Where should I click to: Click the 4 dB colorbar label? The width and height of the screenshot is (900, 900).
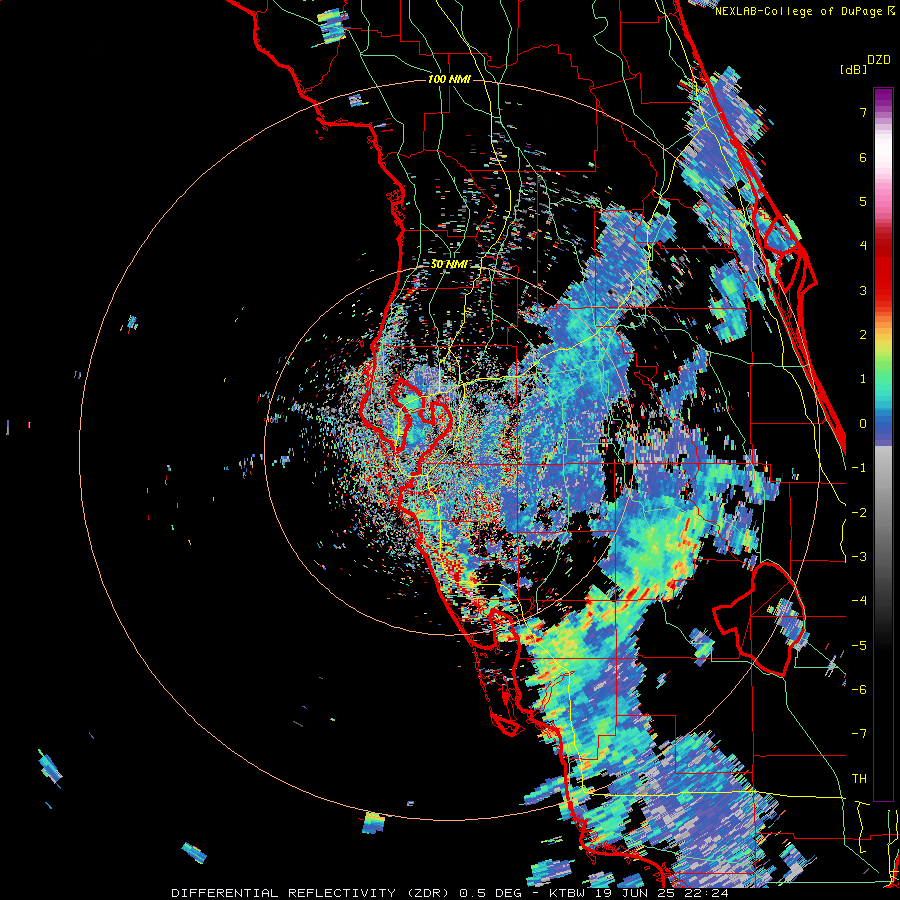(x=863, y=246)
